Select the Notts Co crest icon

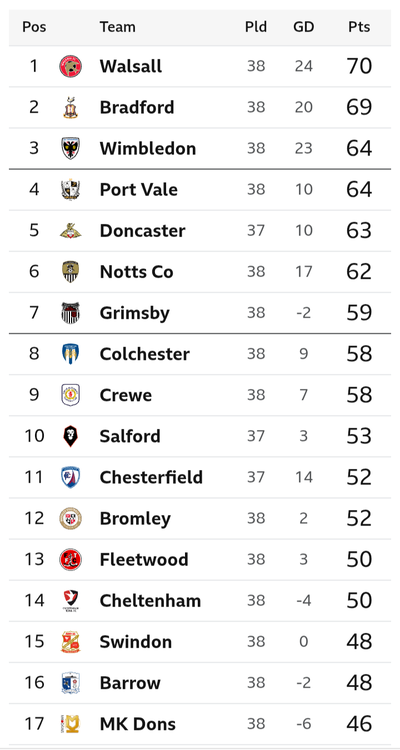tap(70, 272)
